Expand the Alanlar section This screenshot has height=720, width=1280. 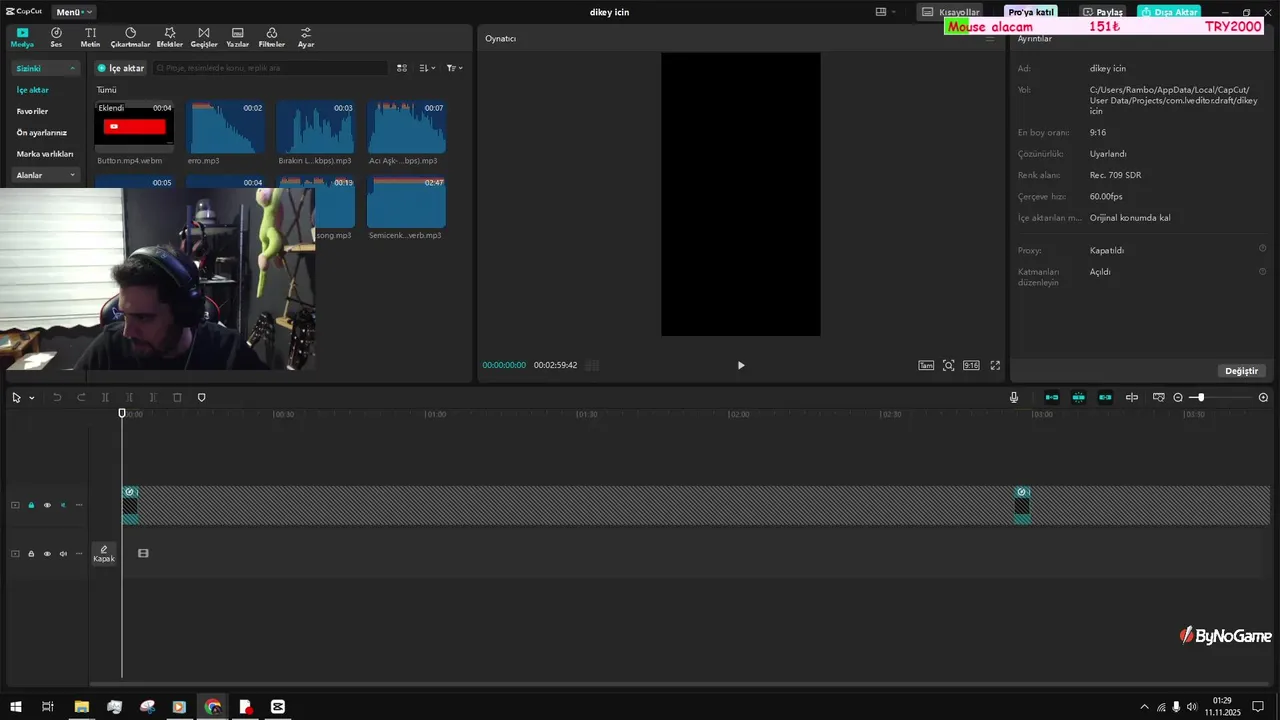(45, 175)
